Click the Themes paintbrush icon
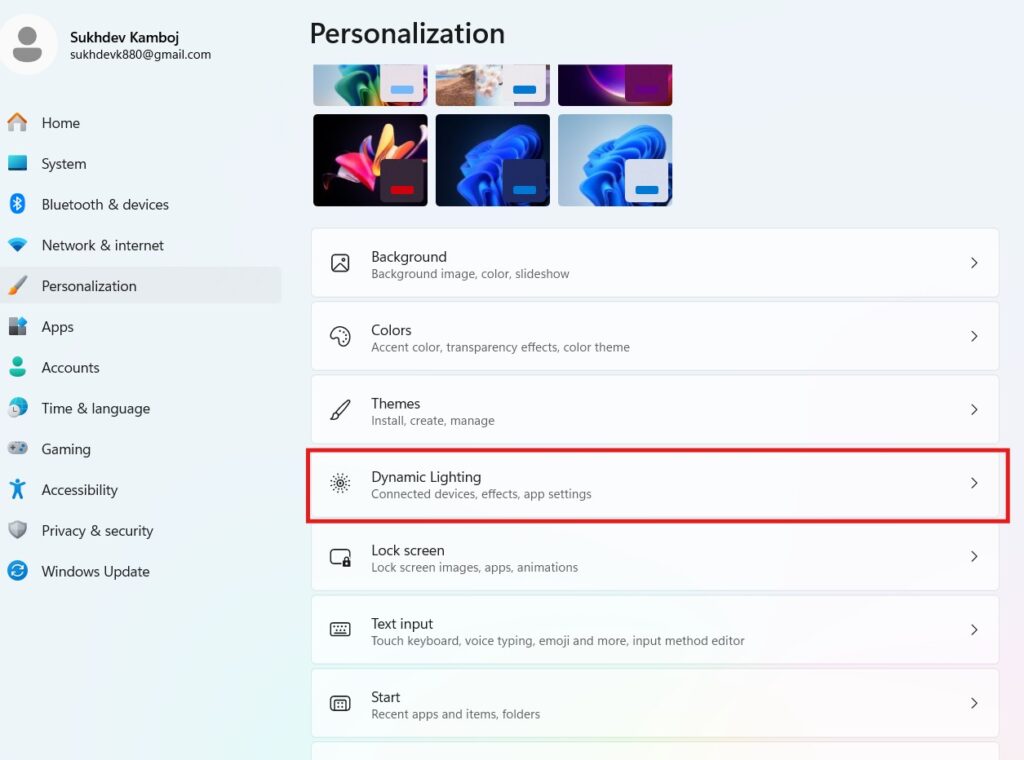1024x760 pixels. pyautogui.click(x=340, y=410)
